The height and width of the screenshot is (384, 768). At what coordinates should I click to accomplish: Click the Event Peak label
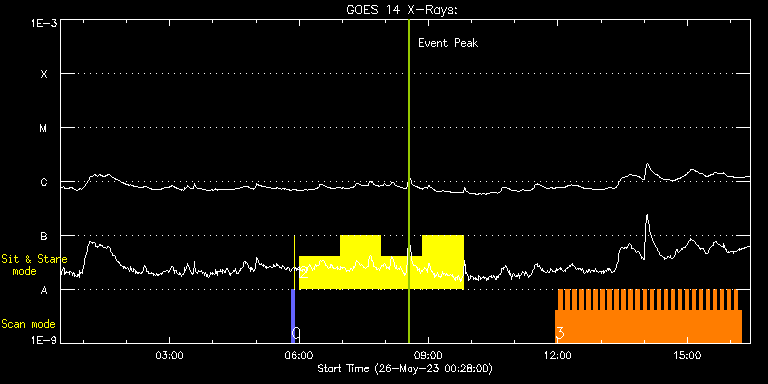(448, 43)
